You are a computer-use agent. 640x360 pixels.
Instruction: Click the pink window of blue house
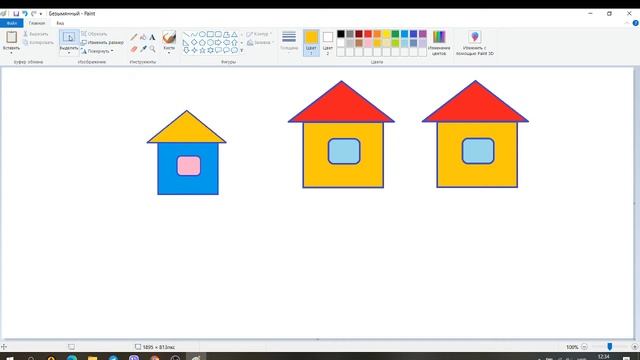[x=189, y=166]
